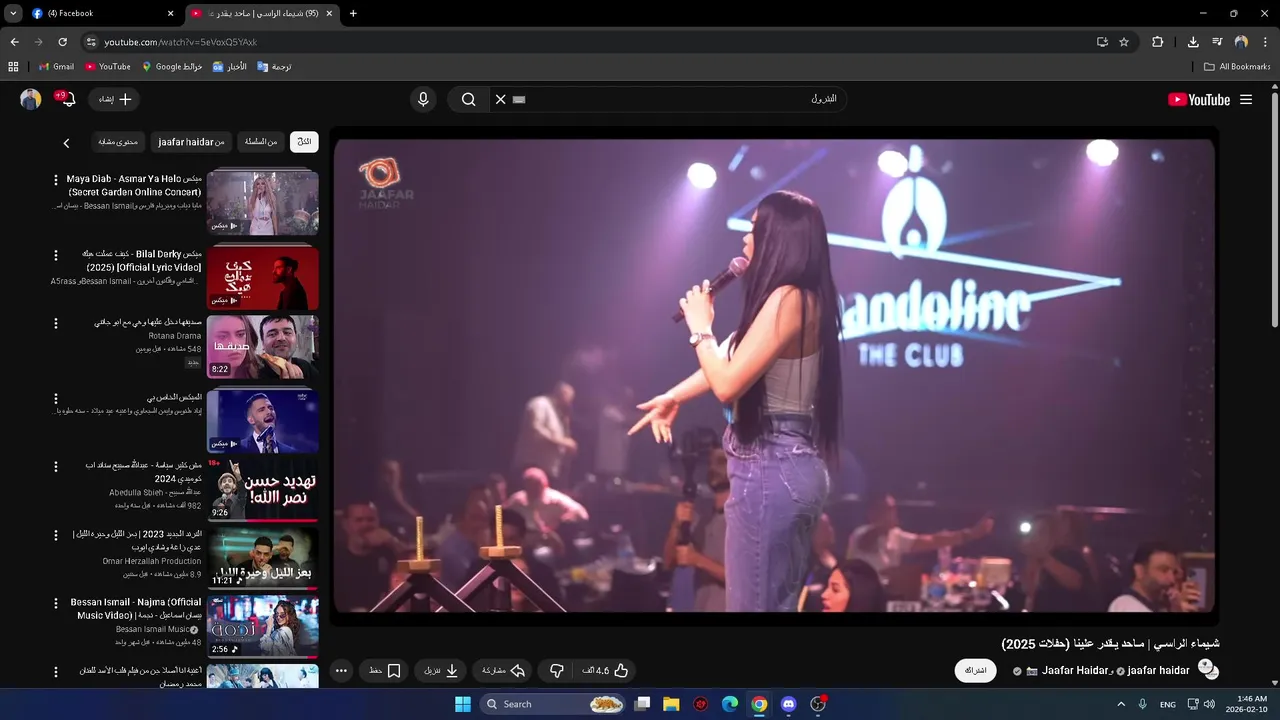
Task: Click Rotana Drama channel name
Action: [x=175, y=336]
